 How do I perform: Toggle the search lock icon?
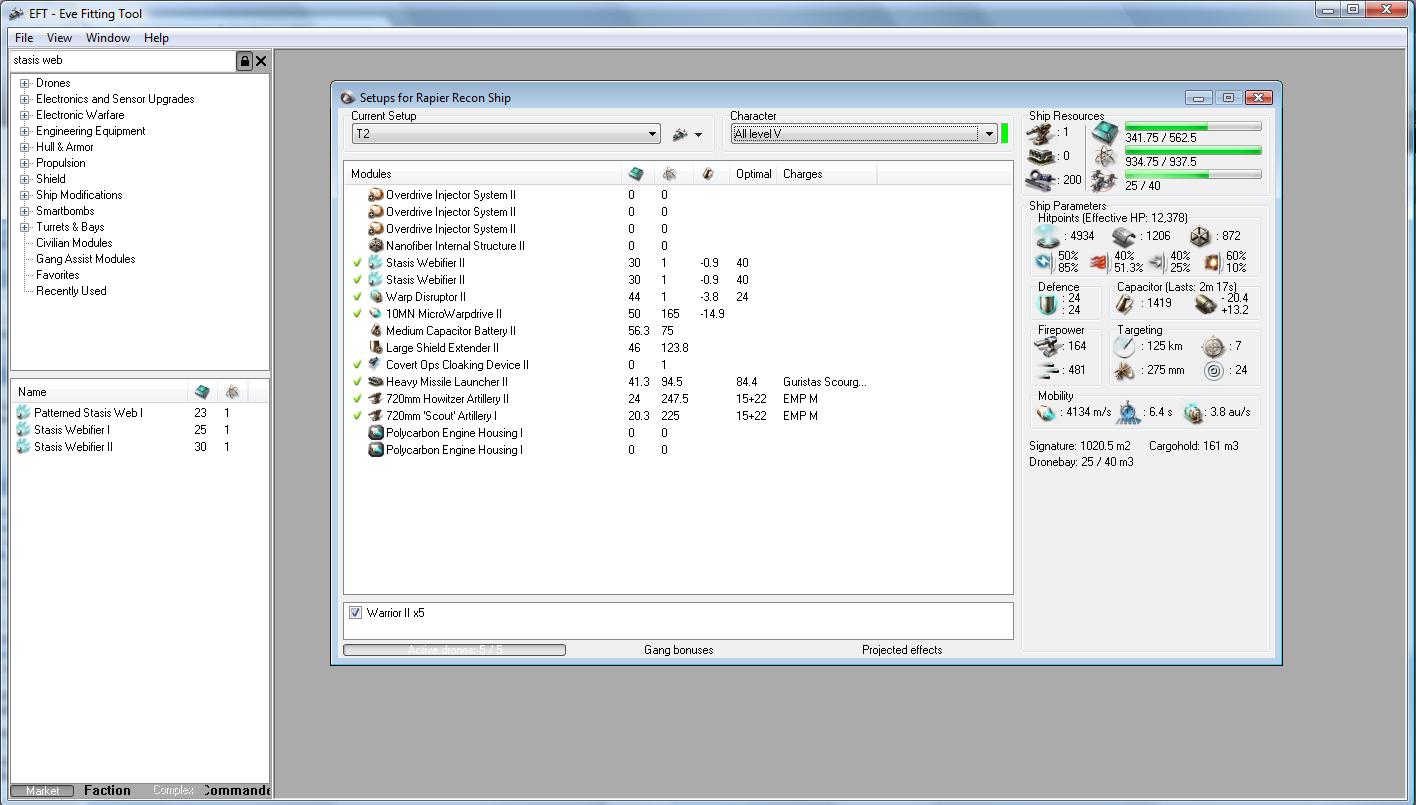pos(244,61)
